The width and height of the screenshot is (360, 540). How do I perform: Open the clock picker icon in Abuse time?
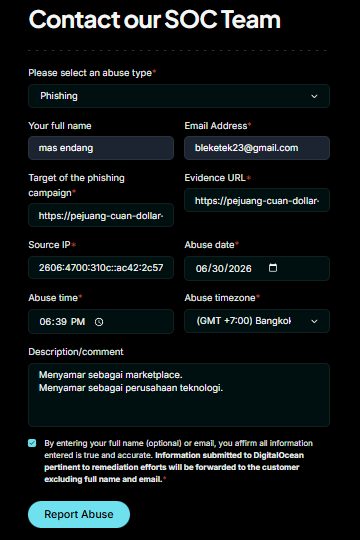pos(99,322)
